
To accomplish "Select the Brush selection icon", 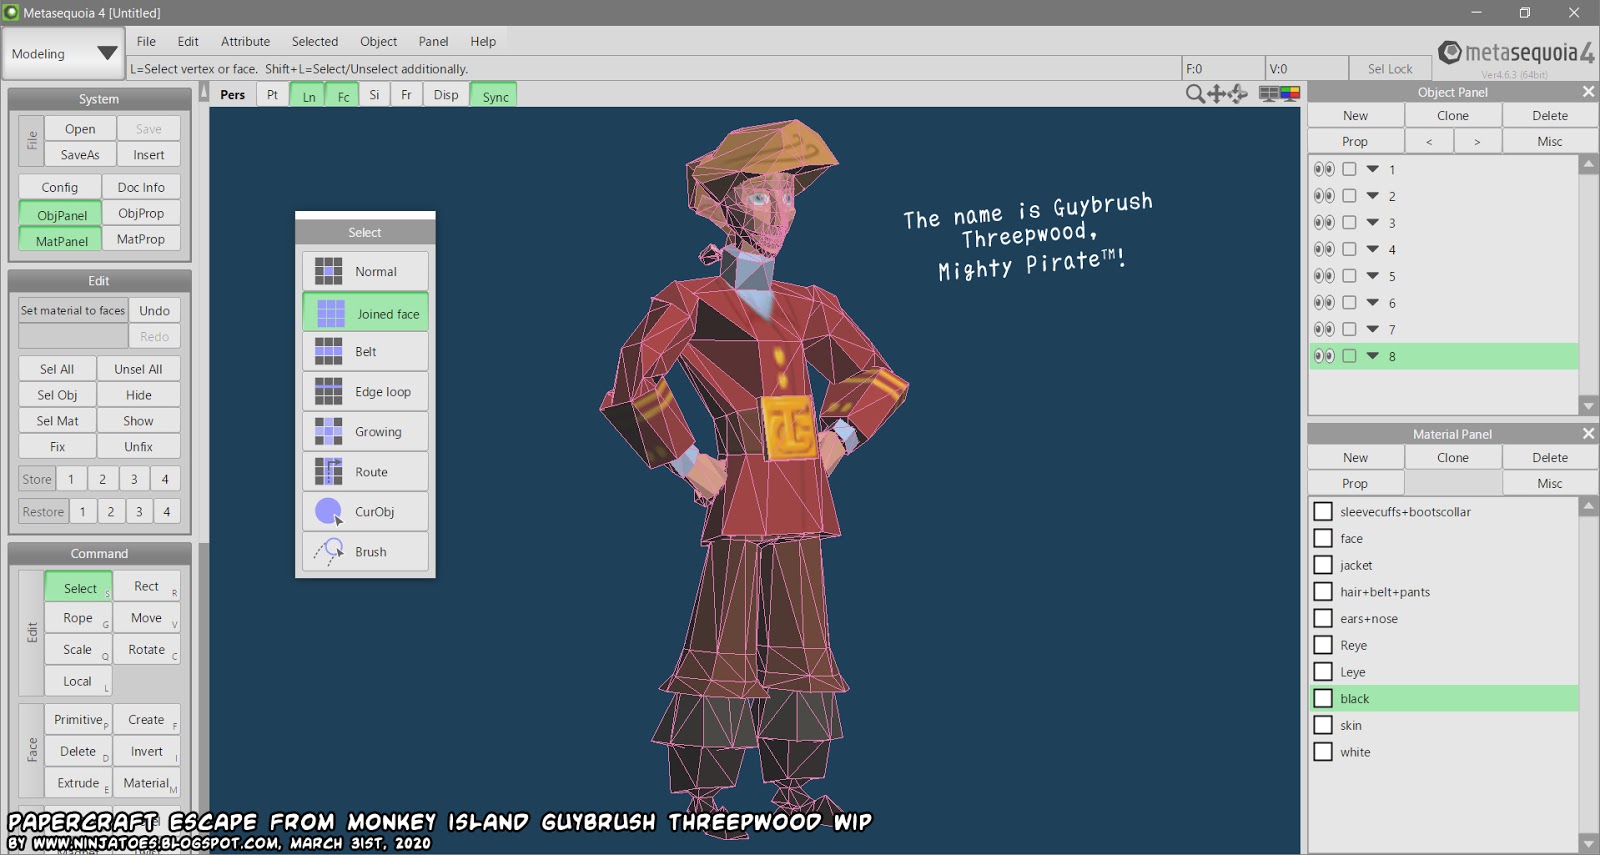I will [x=328, y=551].
